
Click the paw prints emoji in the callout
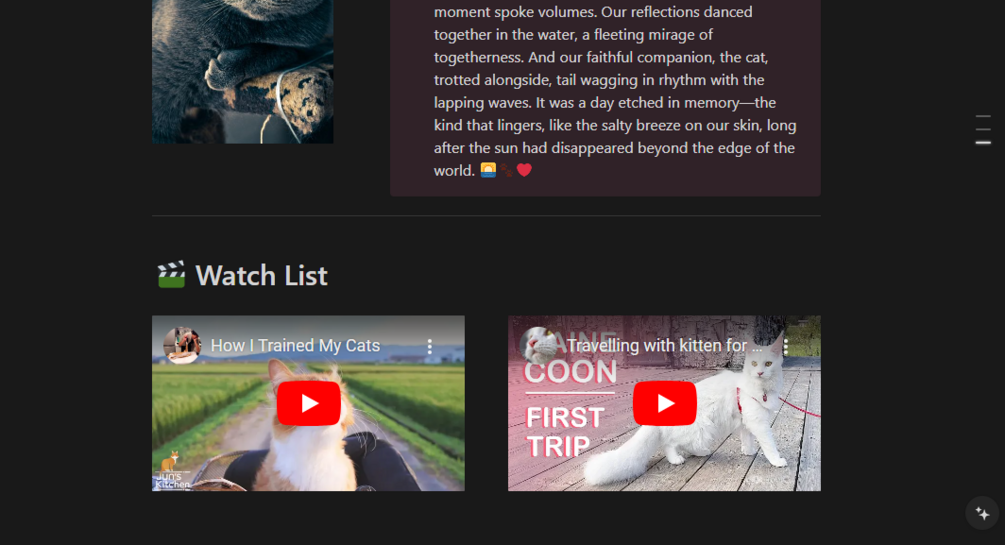click(x=506, y=170)
